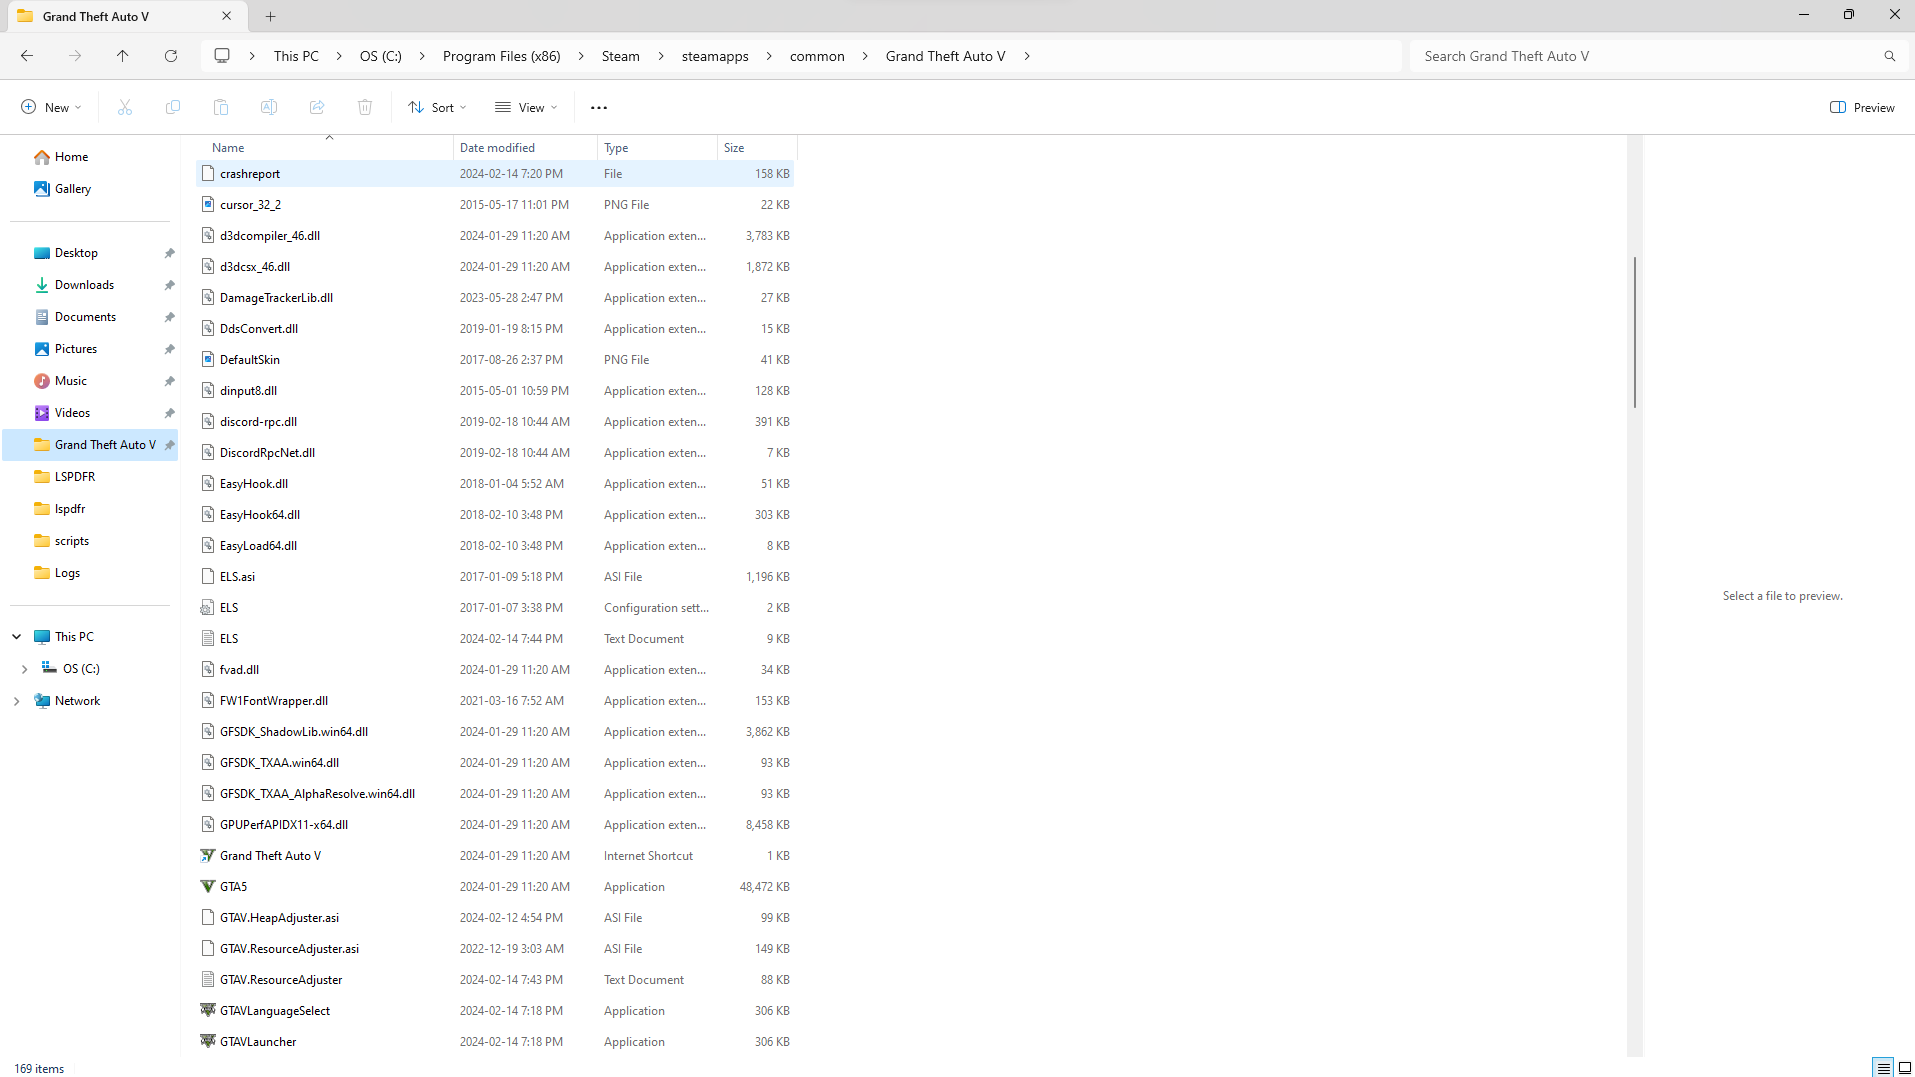Click the Refresh button in navigation bar
1915x1077 pixels.
[171, 56]
